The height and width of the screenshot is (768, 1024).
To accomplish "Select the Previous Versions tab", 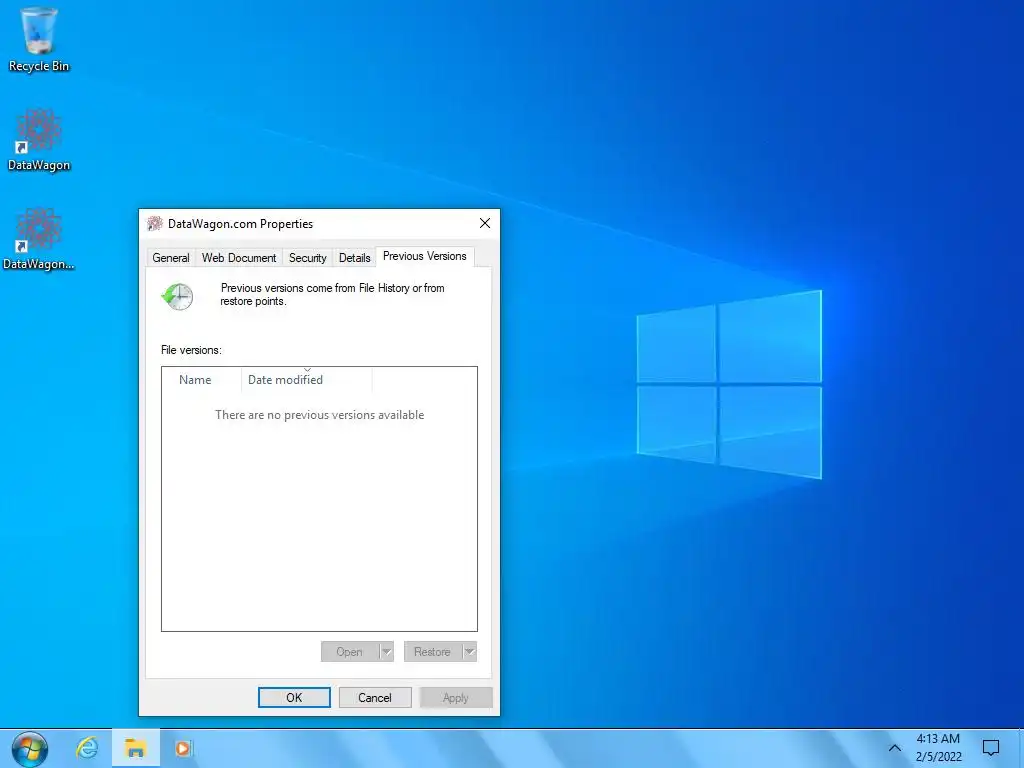I will [x=424, y=256].
